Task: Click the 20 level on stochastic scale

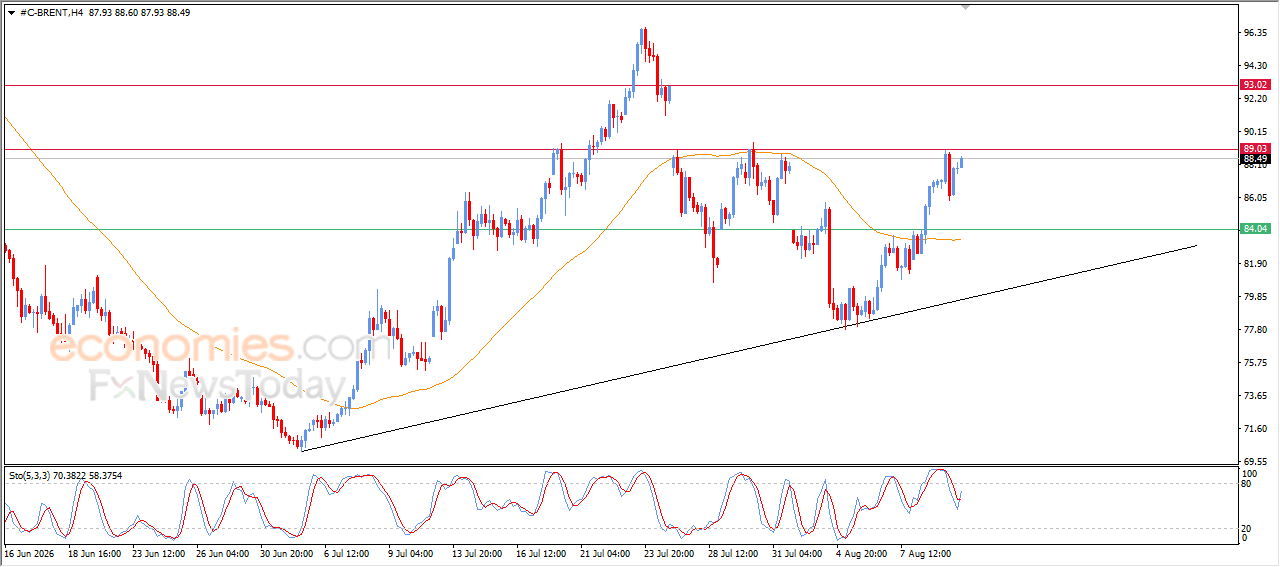Action: tap(1247, 528)
